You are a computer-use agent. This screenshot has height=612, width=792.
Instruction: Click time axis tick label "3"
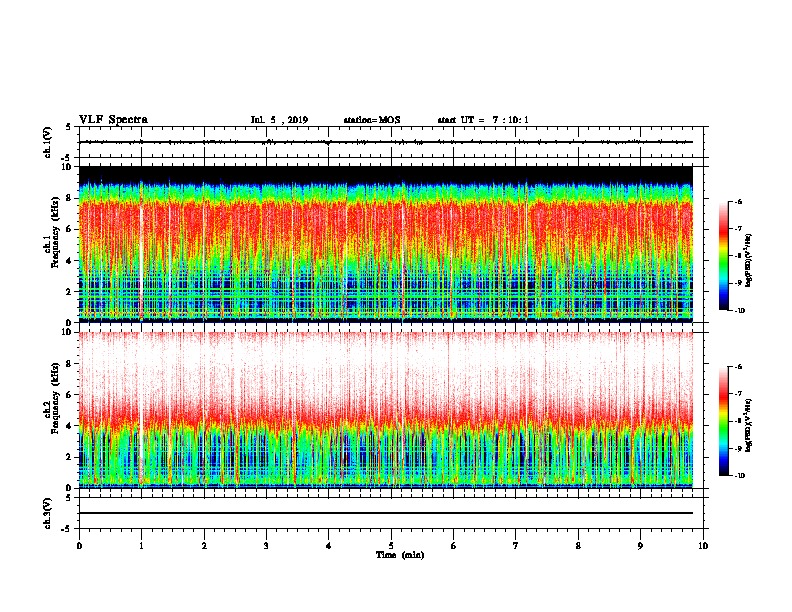(266, 546)
